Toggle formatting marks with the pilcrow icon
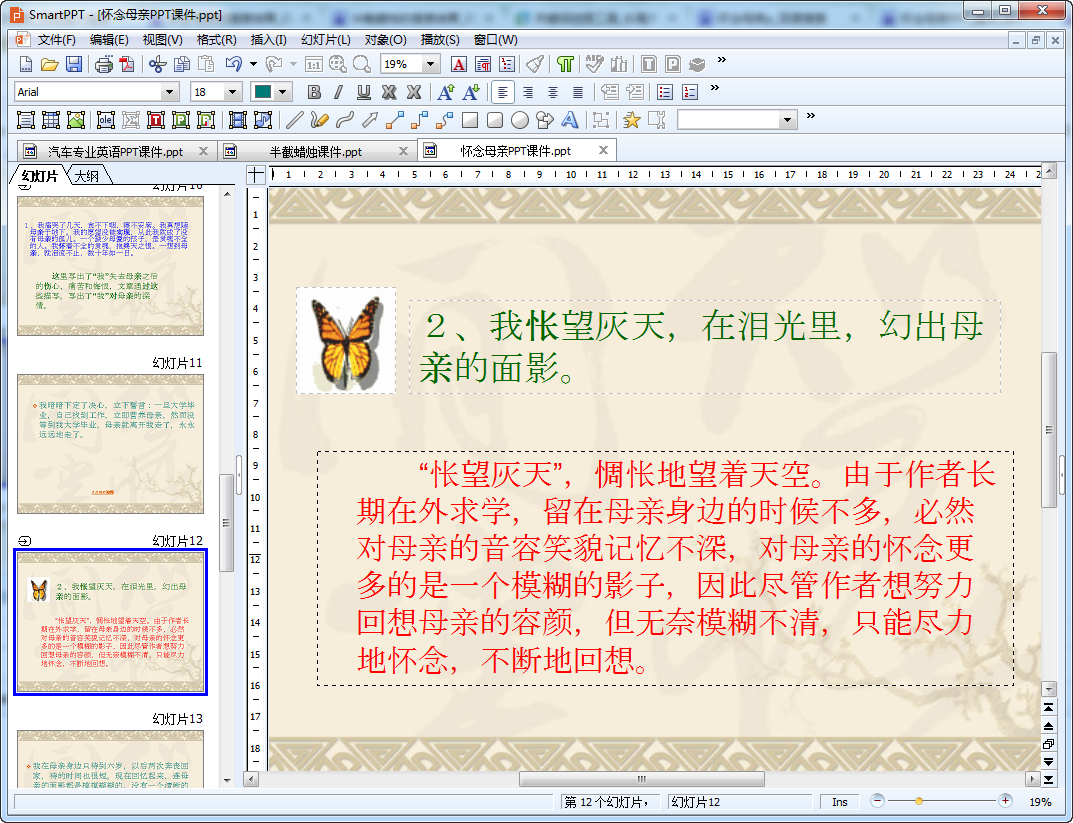This screenshot has height=823, width=1073. click(x=565, y=64)
